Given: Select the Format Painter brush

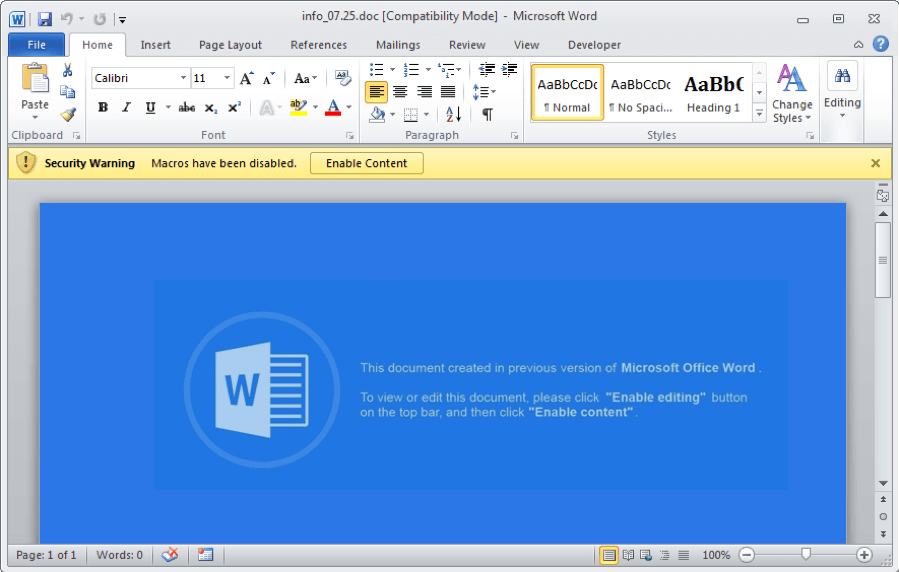Looking at the screenshot, I should point(68,115).
